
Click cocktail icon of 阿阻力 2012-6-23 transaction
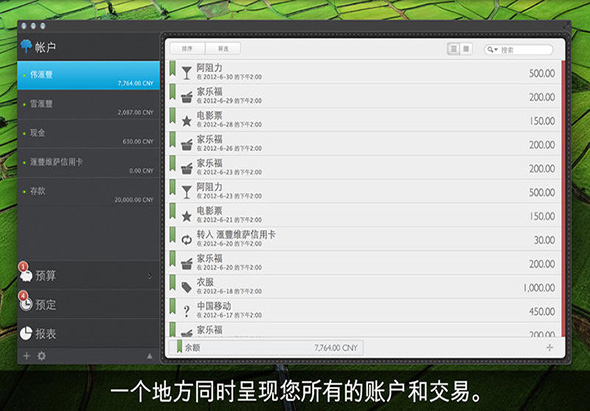186,192
